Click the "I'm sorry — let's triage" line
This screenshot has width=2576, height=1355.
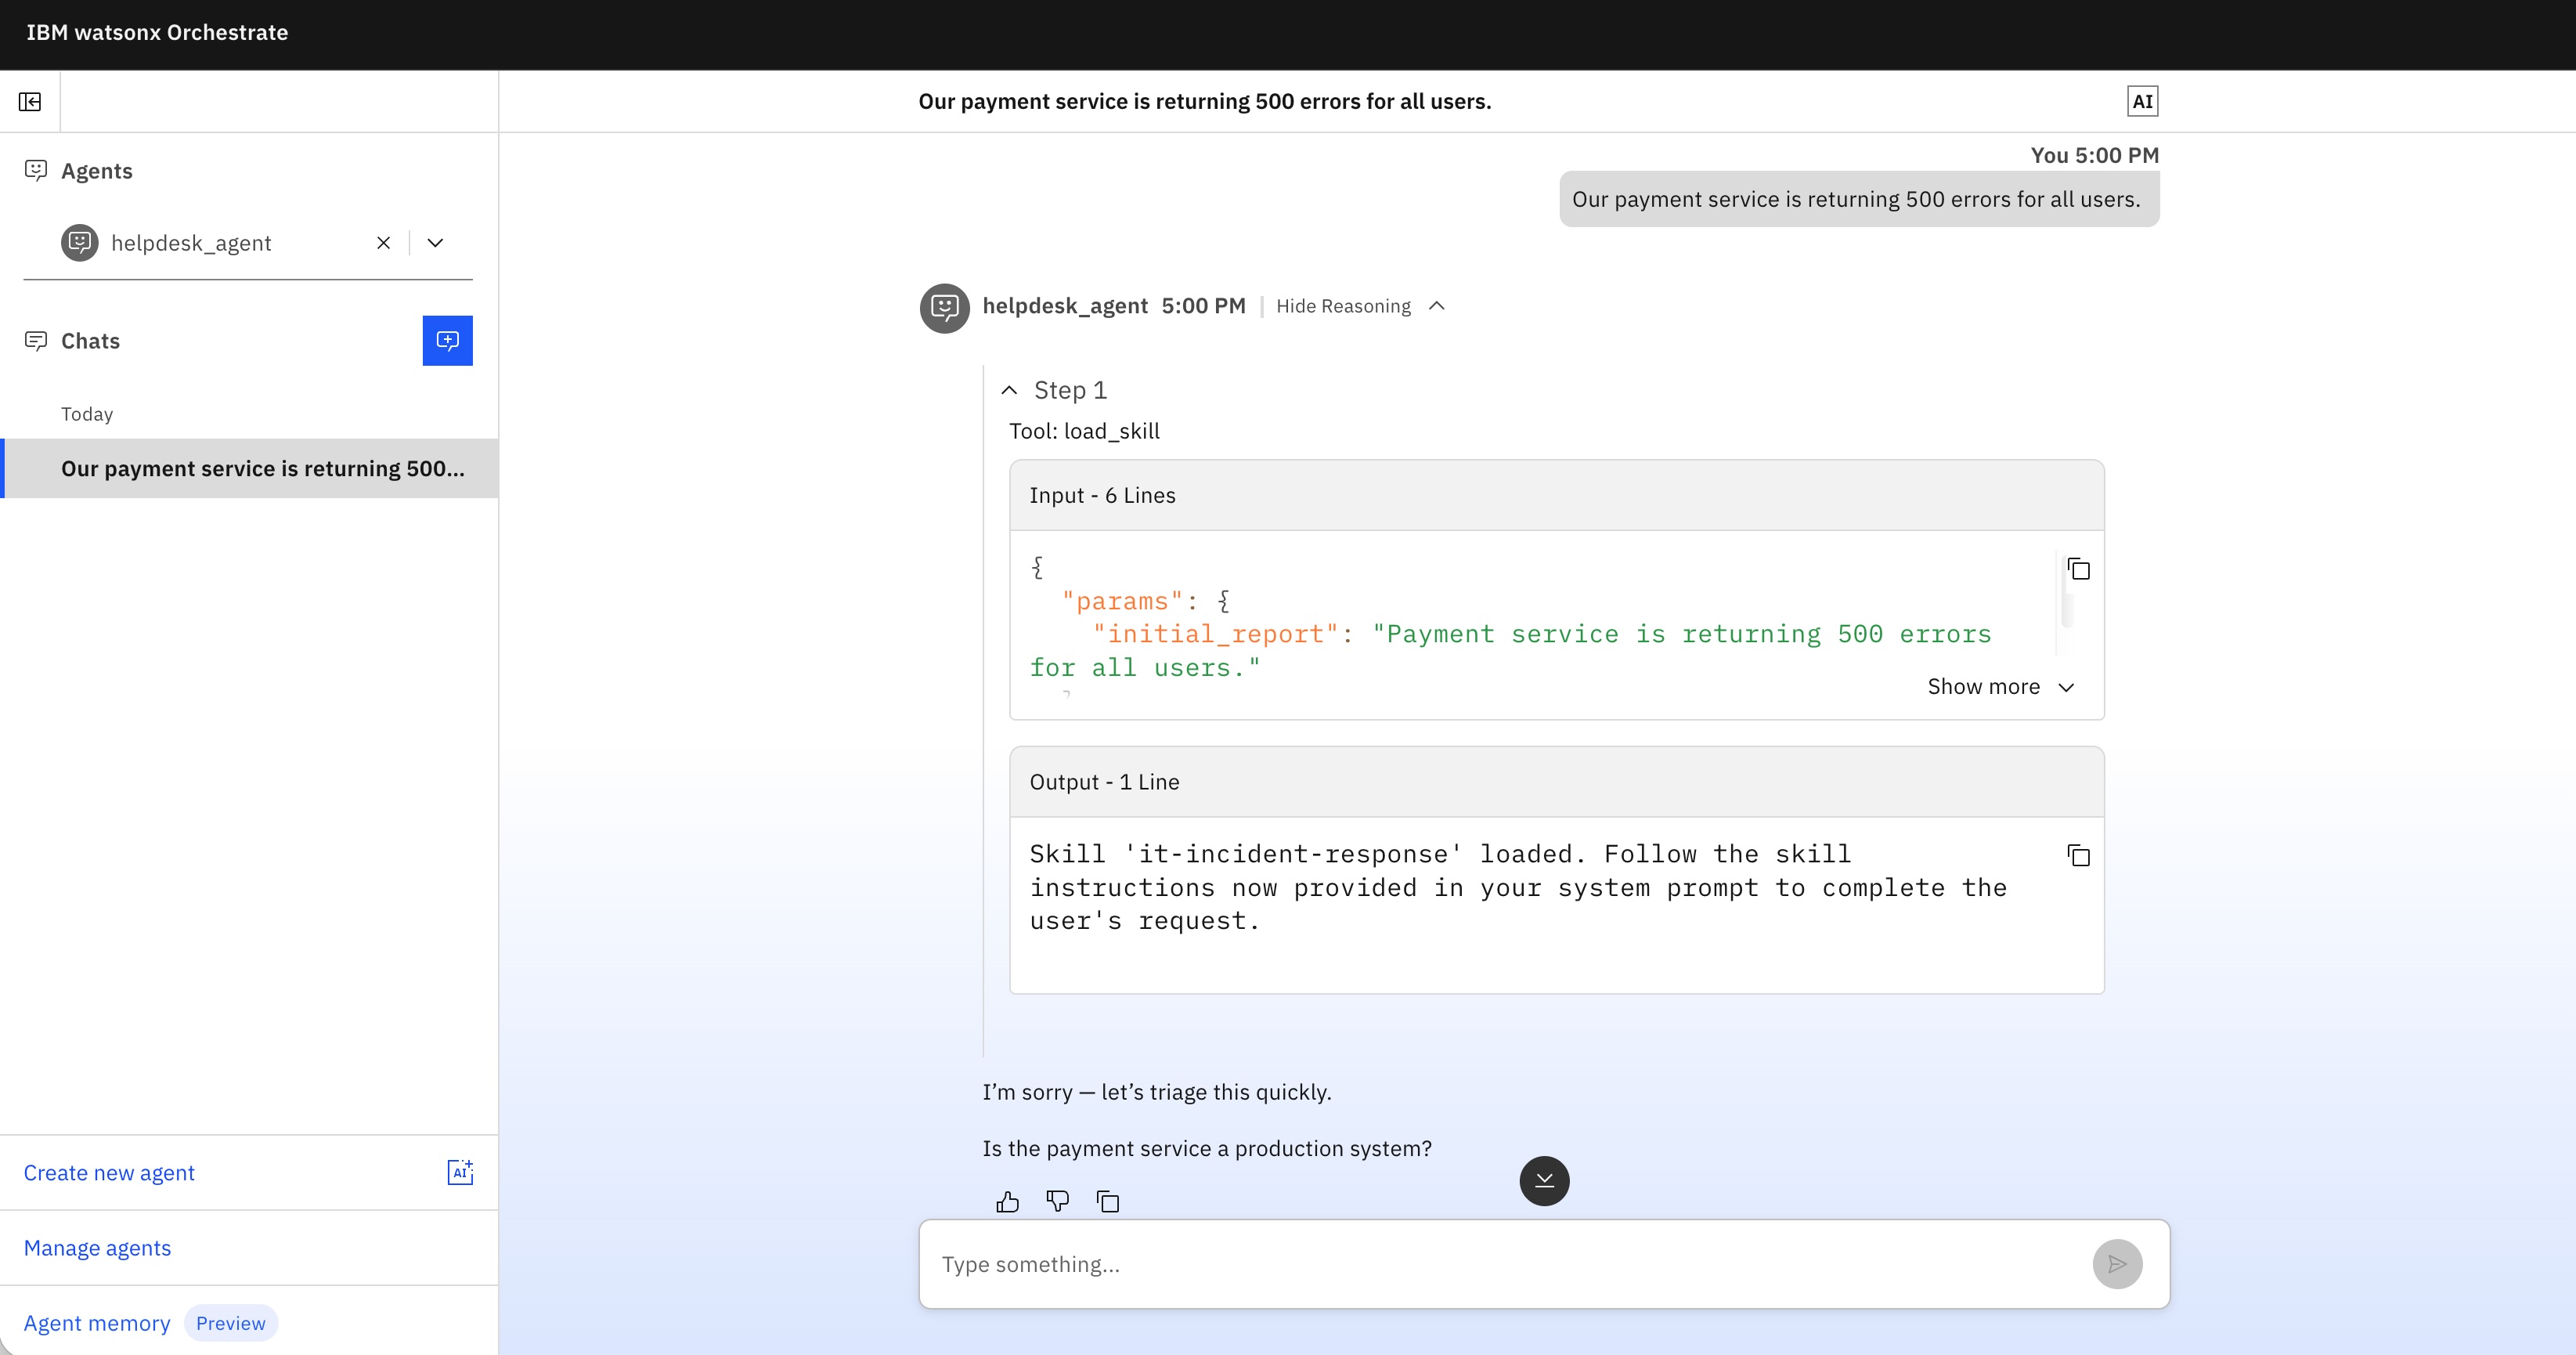1157,1092
